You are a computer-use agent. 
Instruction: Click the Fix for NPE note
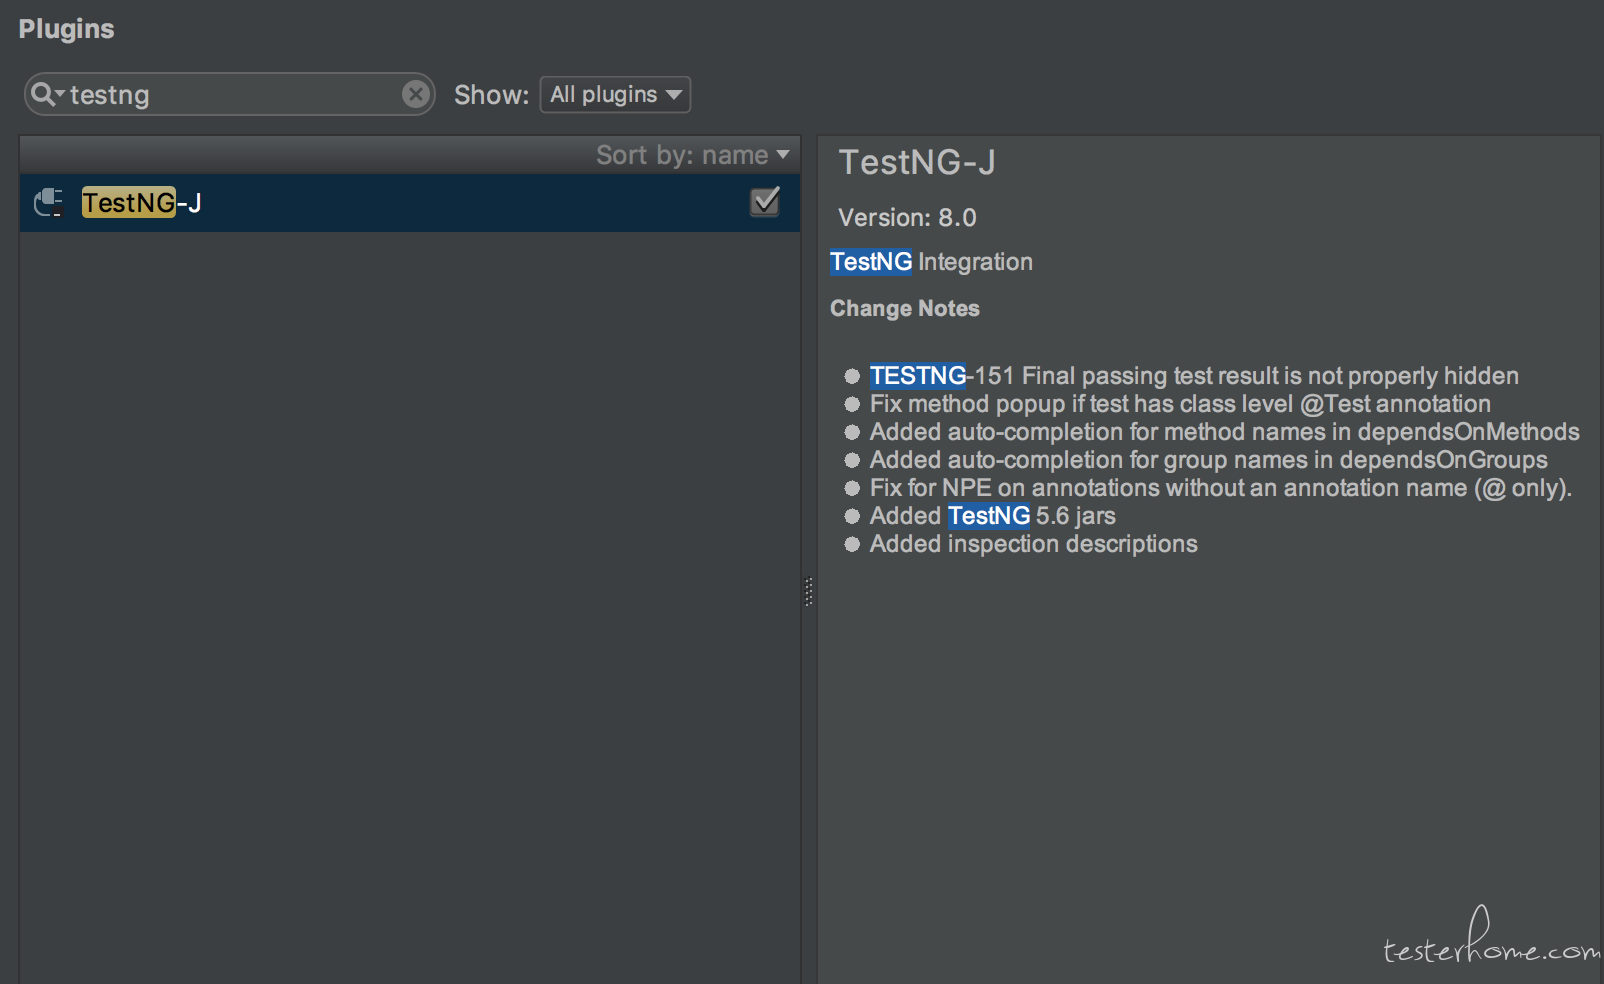coord(1221,488)
